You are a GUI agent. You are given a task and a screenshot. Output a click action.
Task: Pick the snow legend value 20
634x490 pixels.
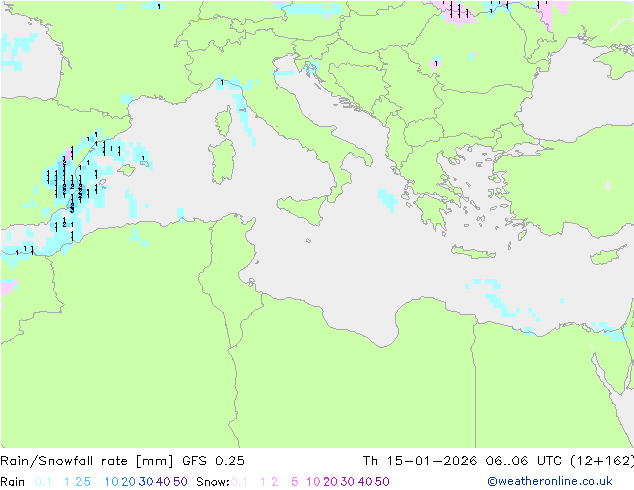[x=330, y=482]
